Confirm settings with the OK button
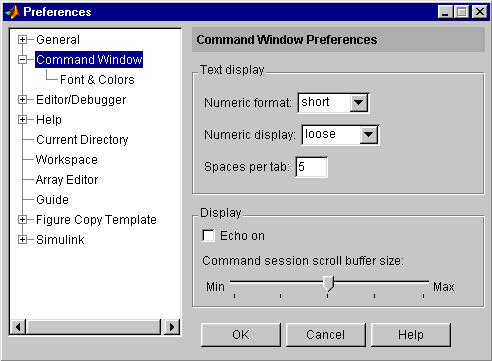 (x=241, y=335)
